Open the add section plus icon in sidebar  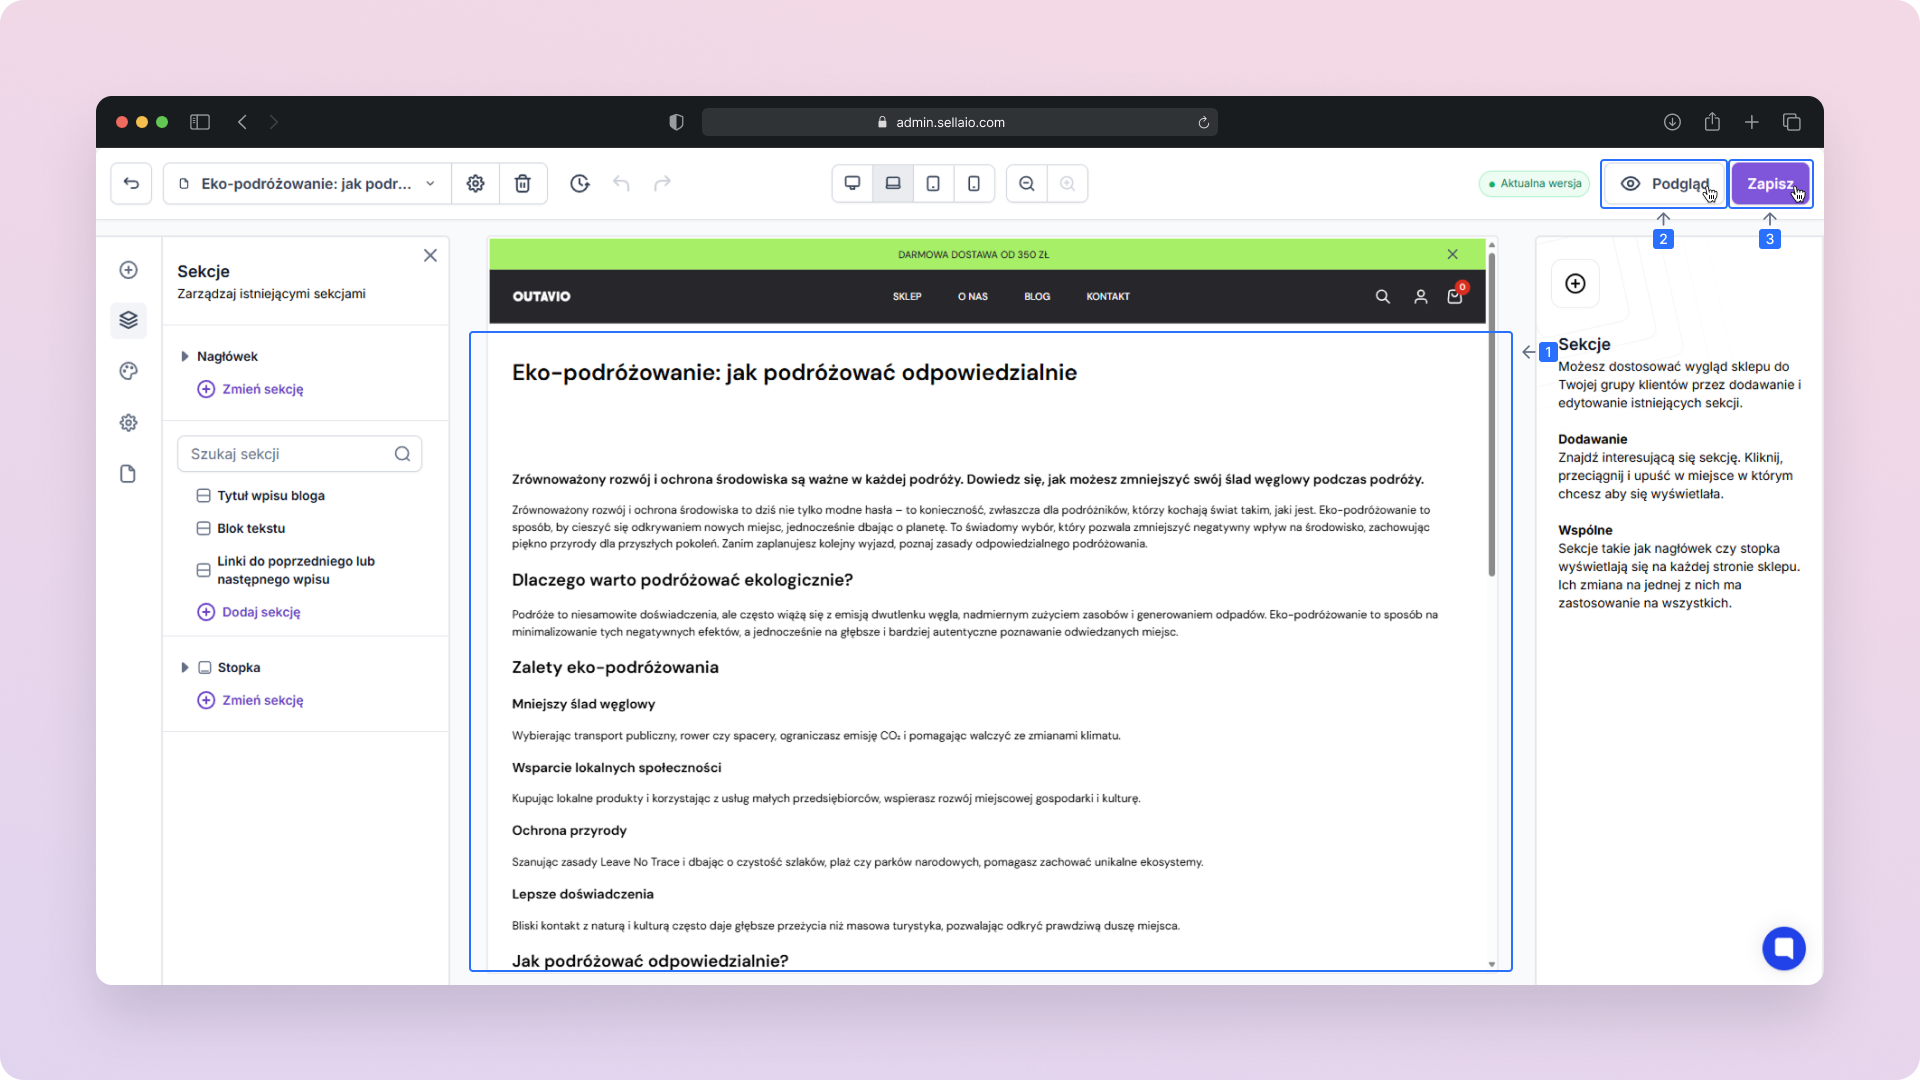tap(128, 270)
